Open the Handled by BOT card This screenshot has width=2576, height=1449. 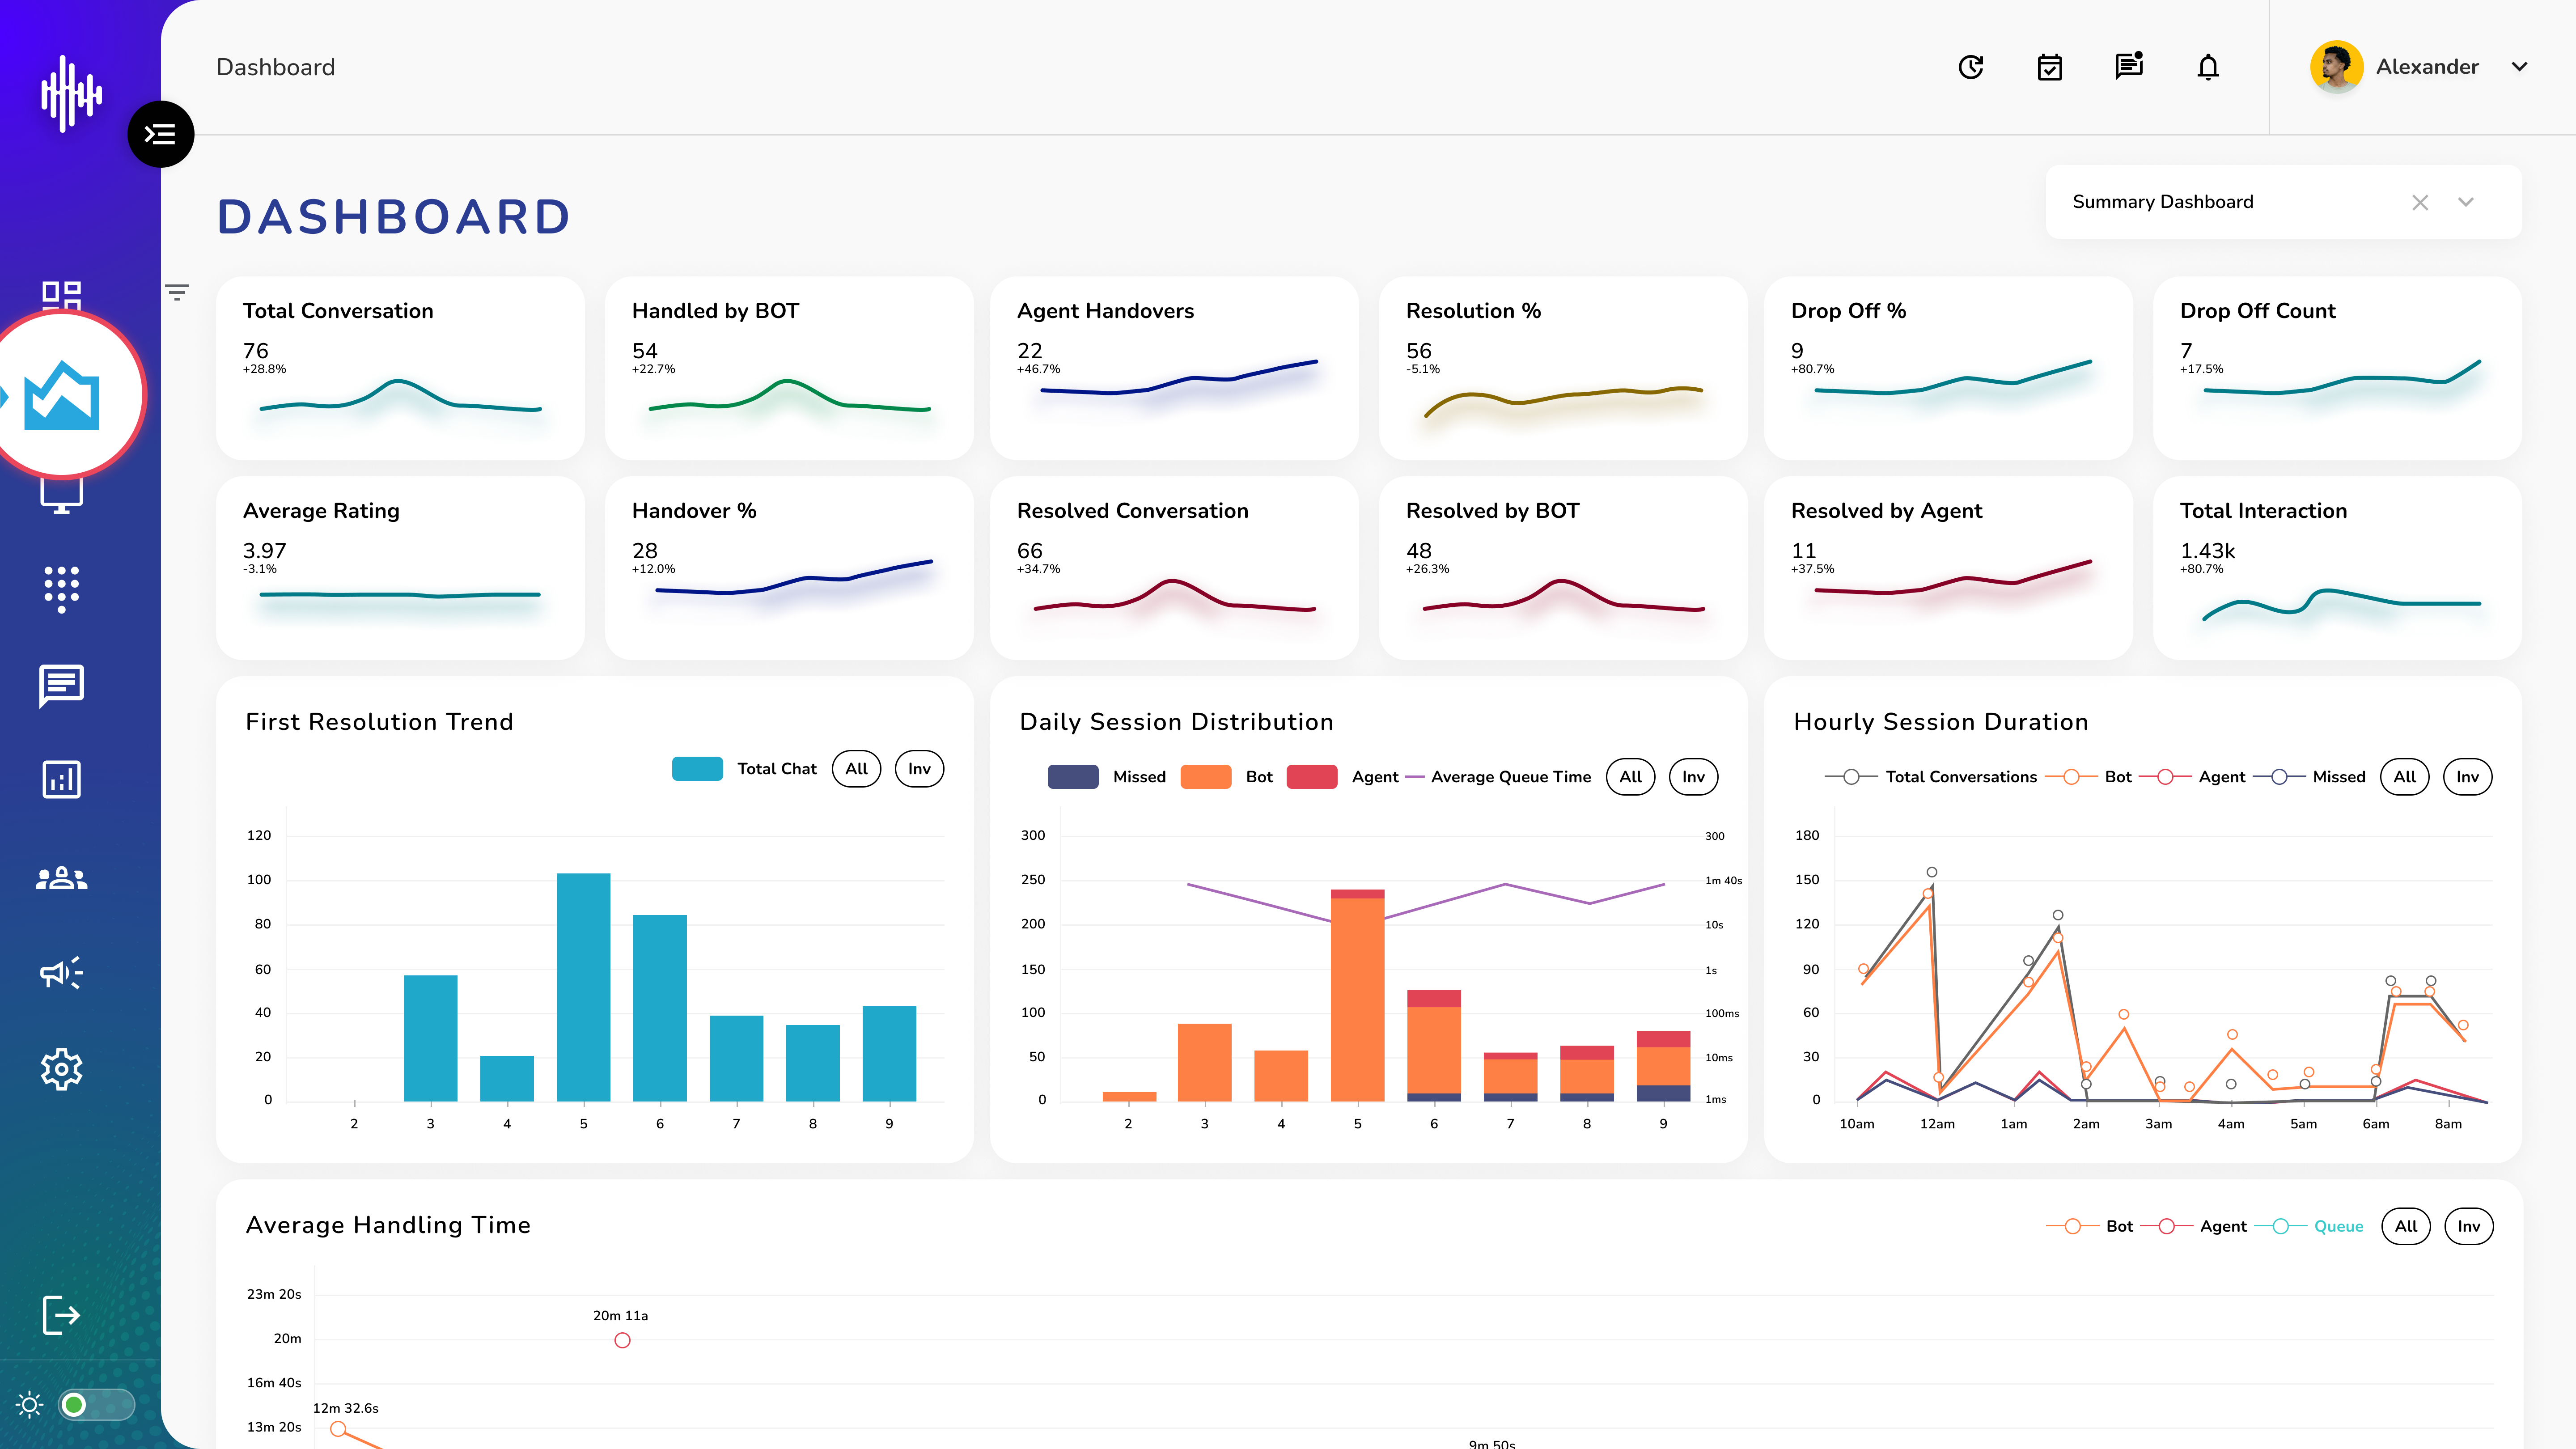[789, 368]
